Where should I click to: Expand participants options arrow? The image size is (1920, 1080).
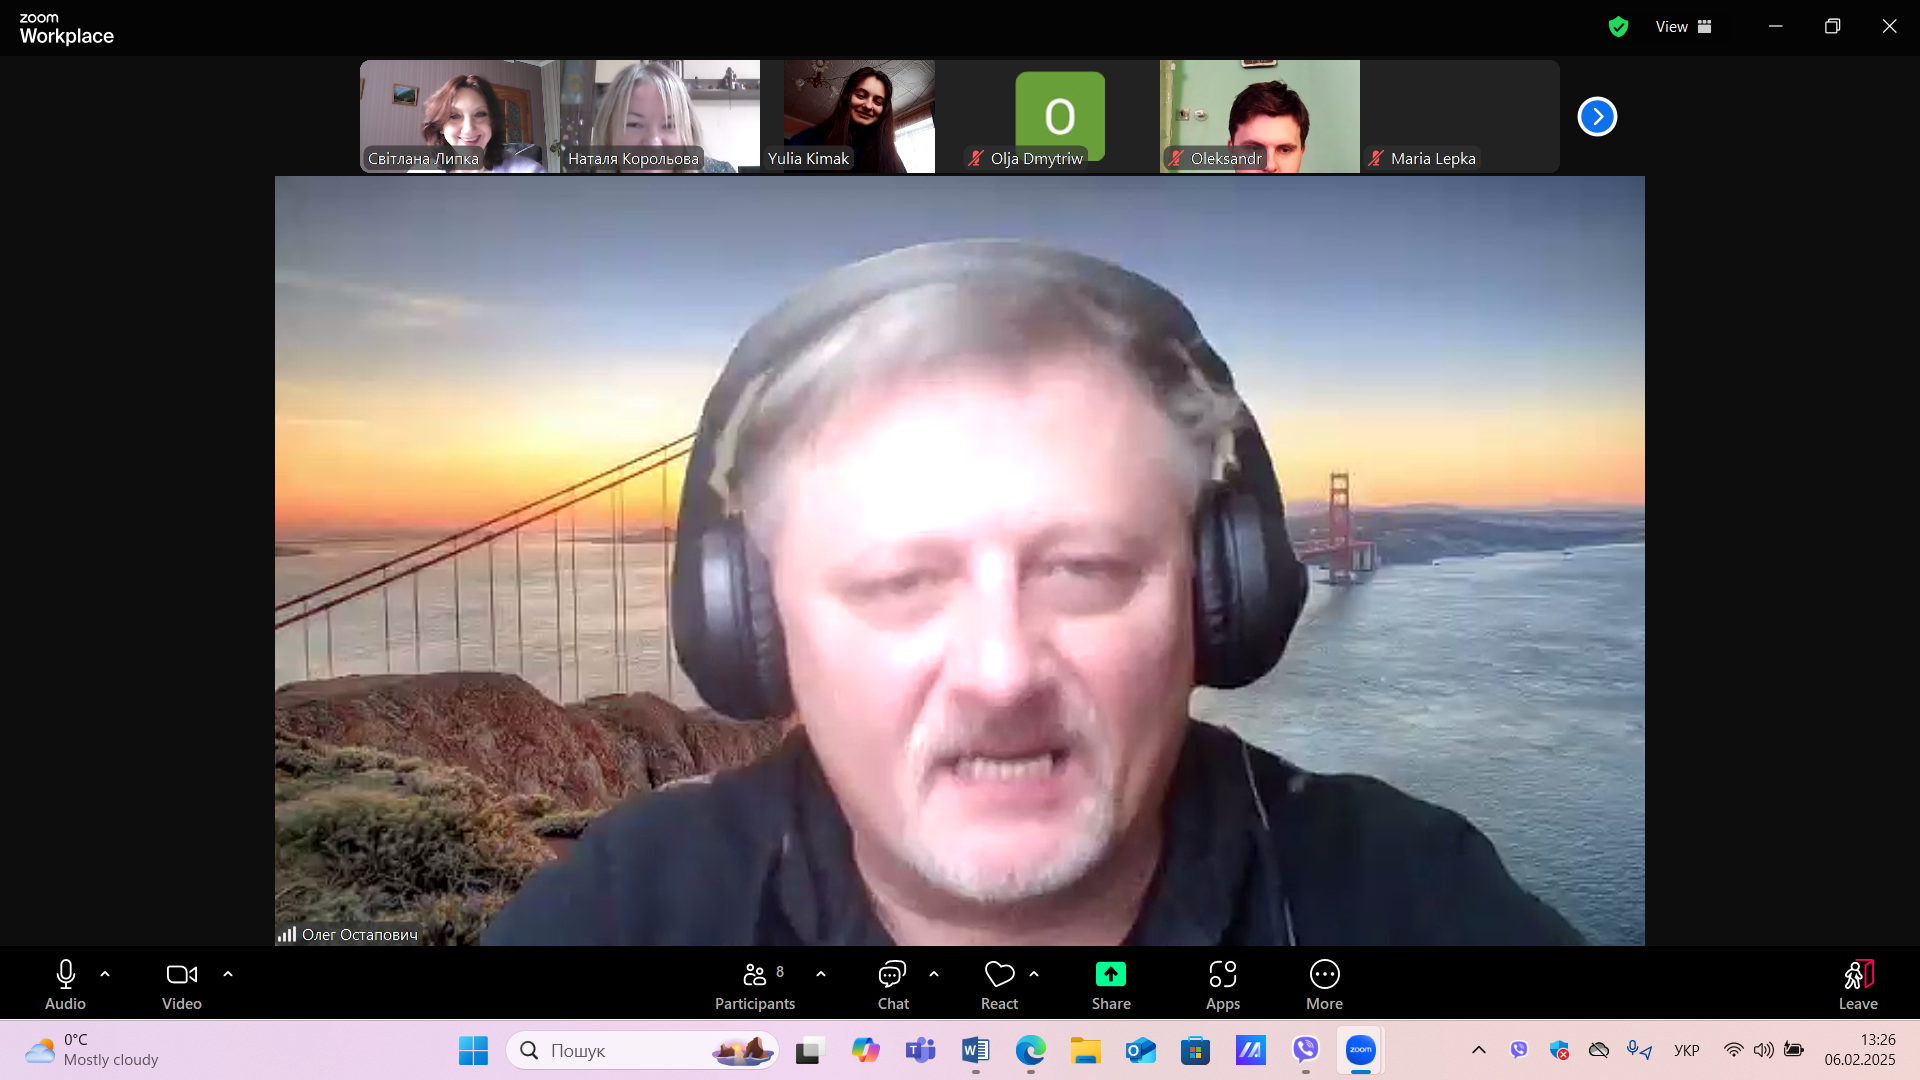[821, 974]
